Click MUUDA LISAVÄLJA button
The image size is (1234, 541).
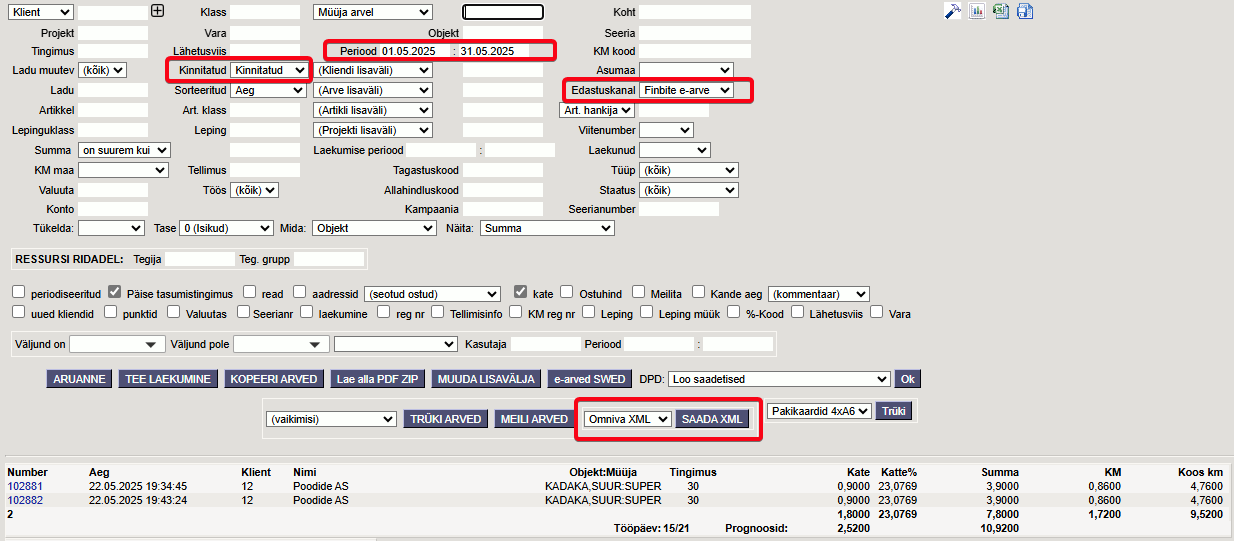point(487,379)
